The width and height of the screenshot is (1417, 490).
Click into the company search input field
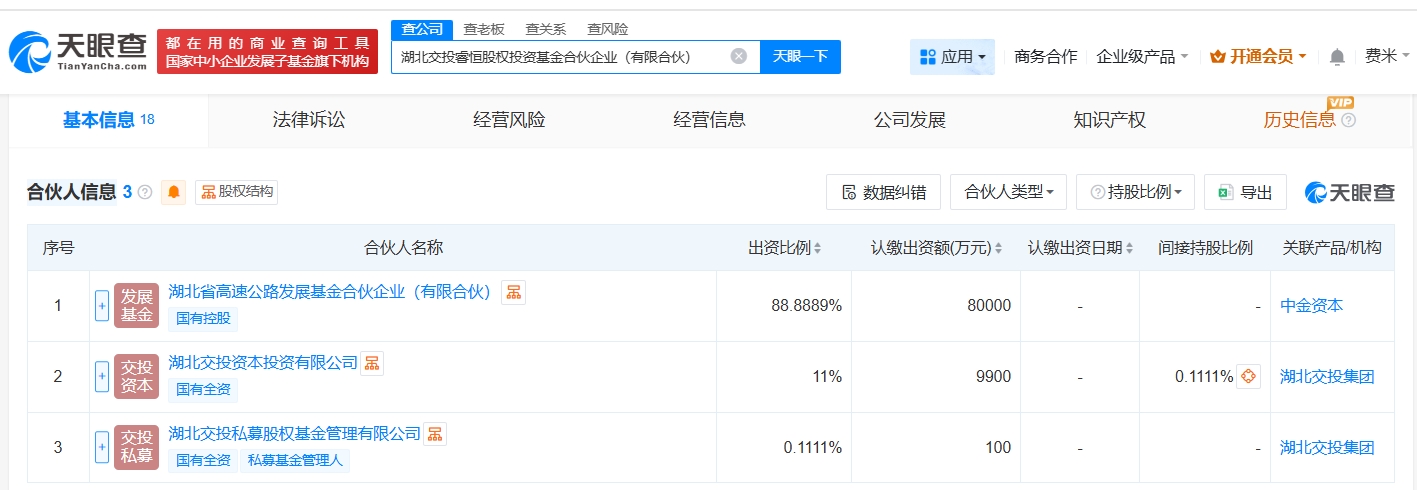click(x=560, y=57)
